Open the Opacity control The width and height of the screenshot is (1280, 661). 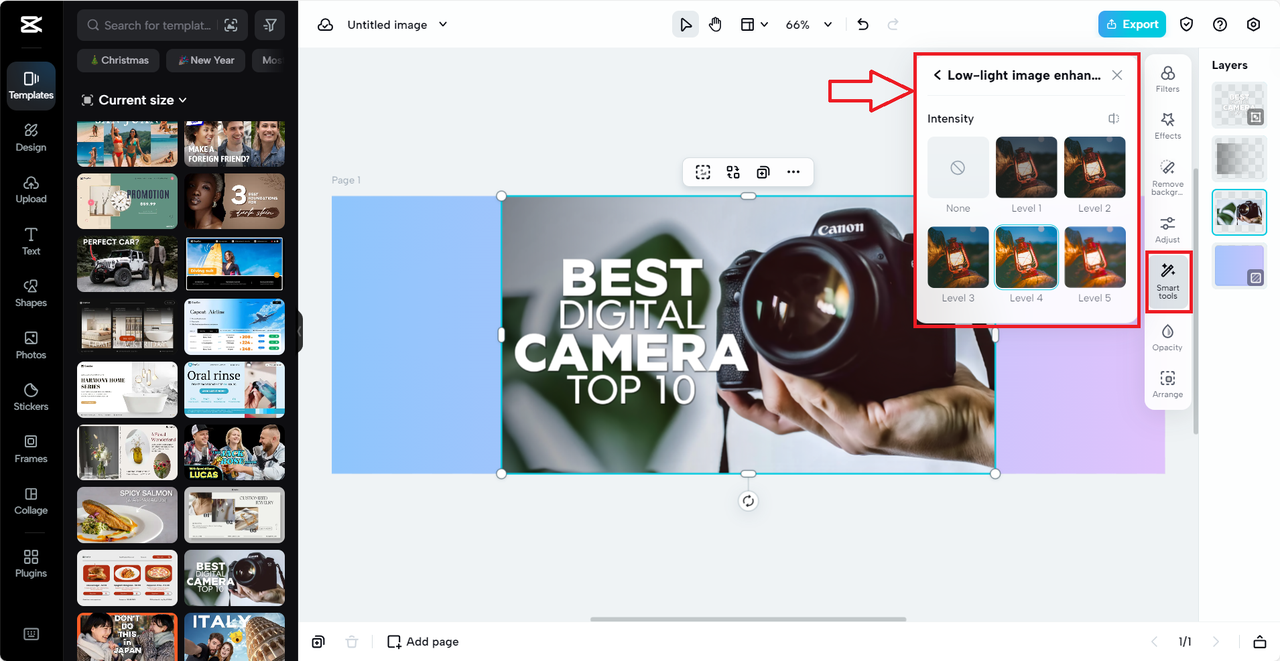tap(1168, 337)
